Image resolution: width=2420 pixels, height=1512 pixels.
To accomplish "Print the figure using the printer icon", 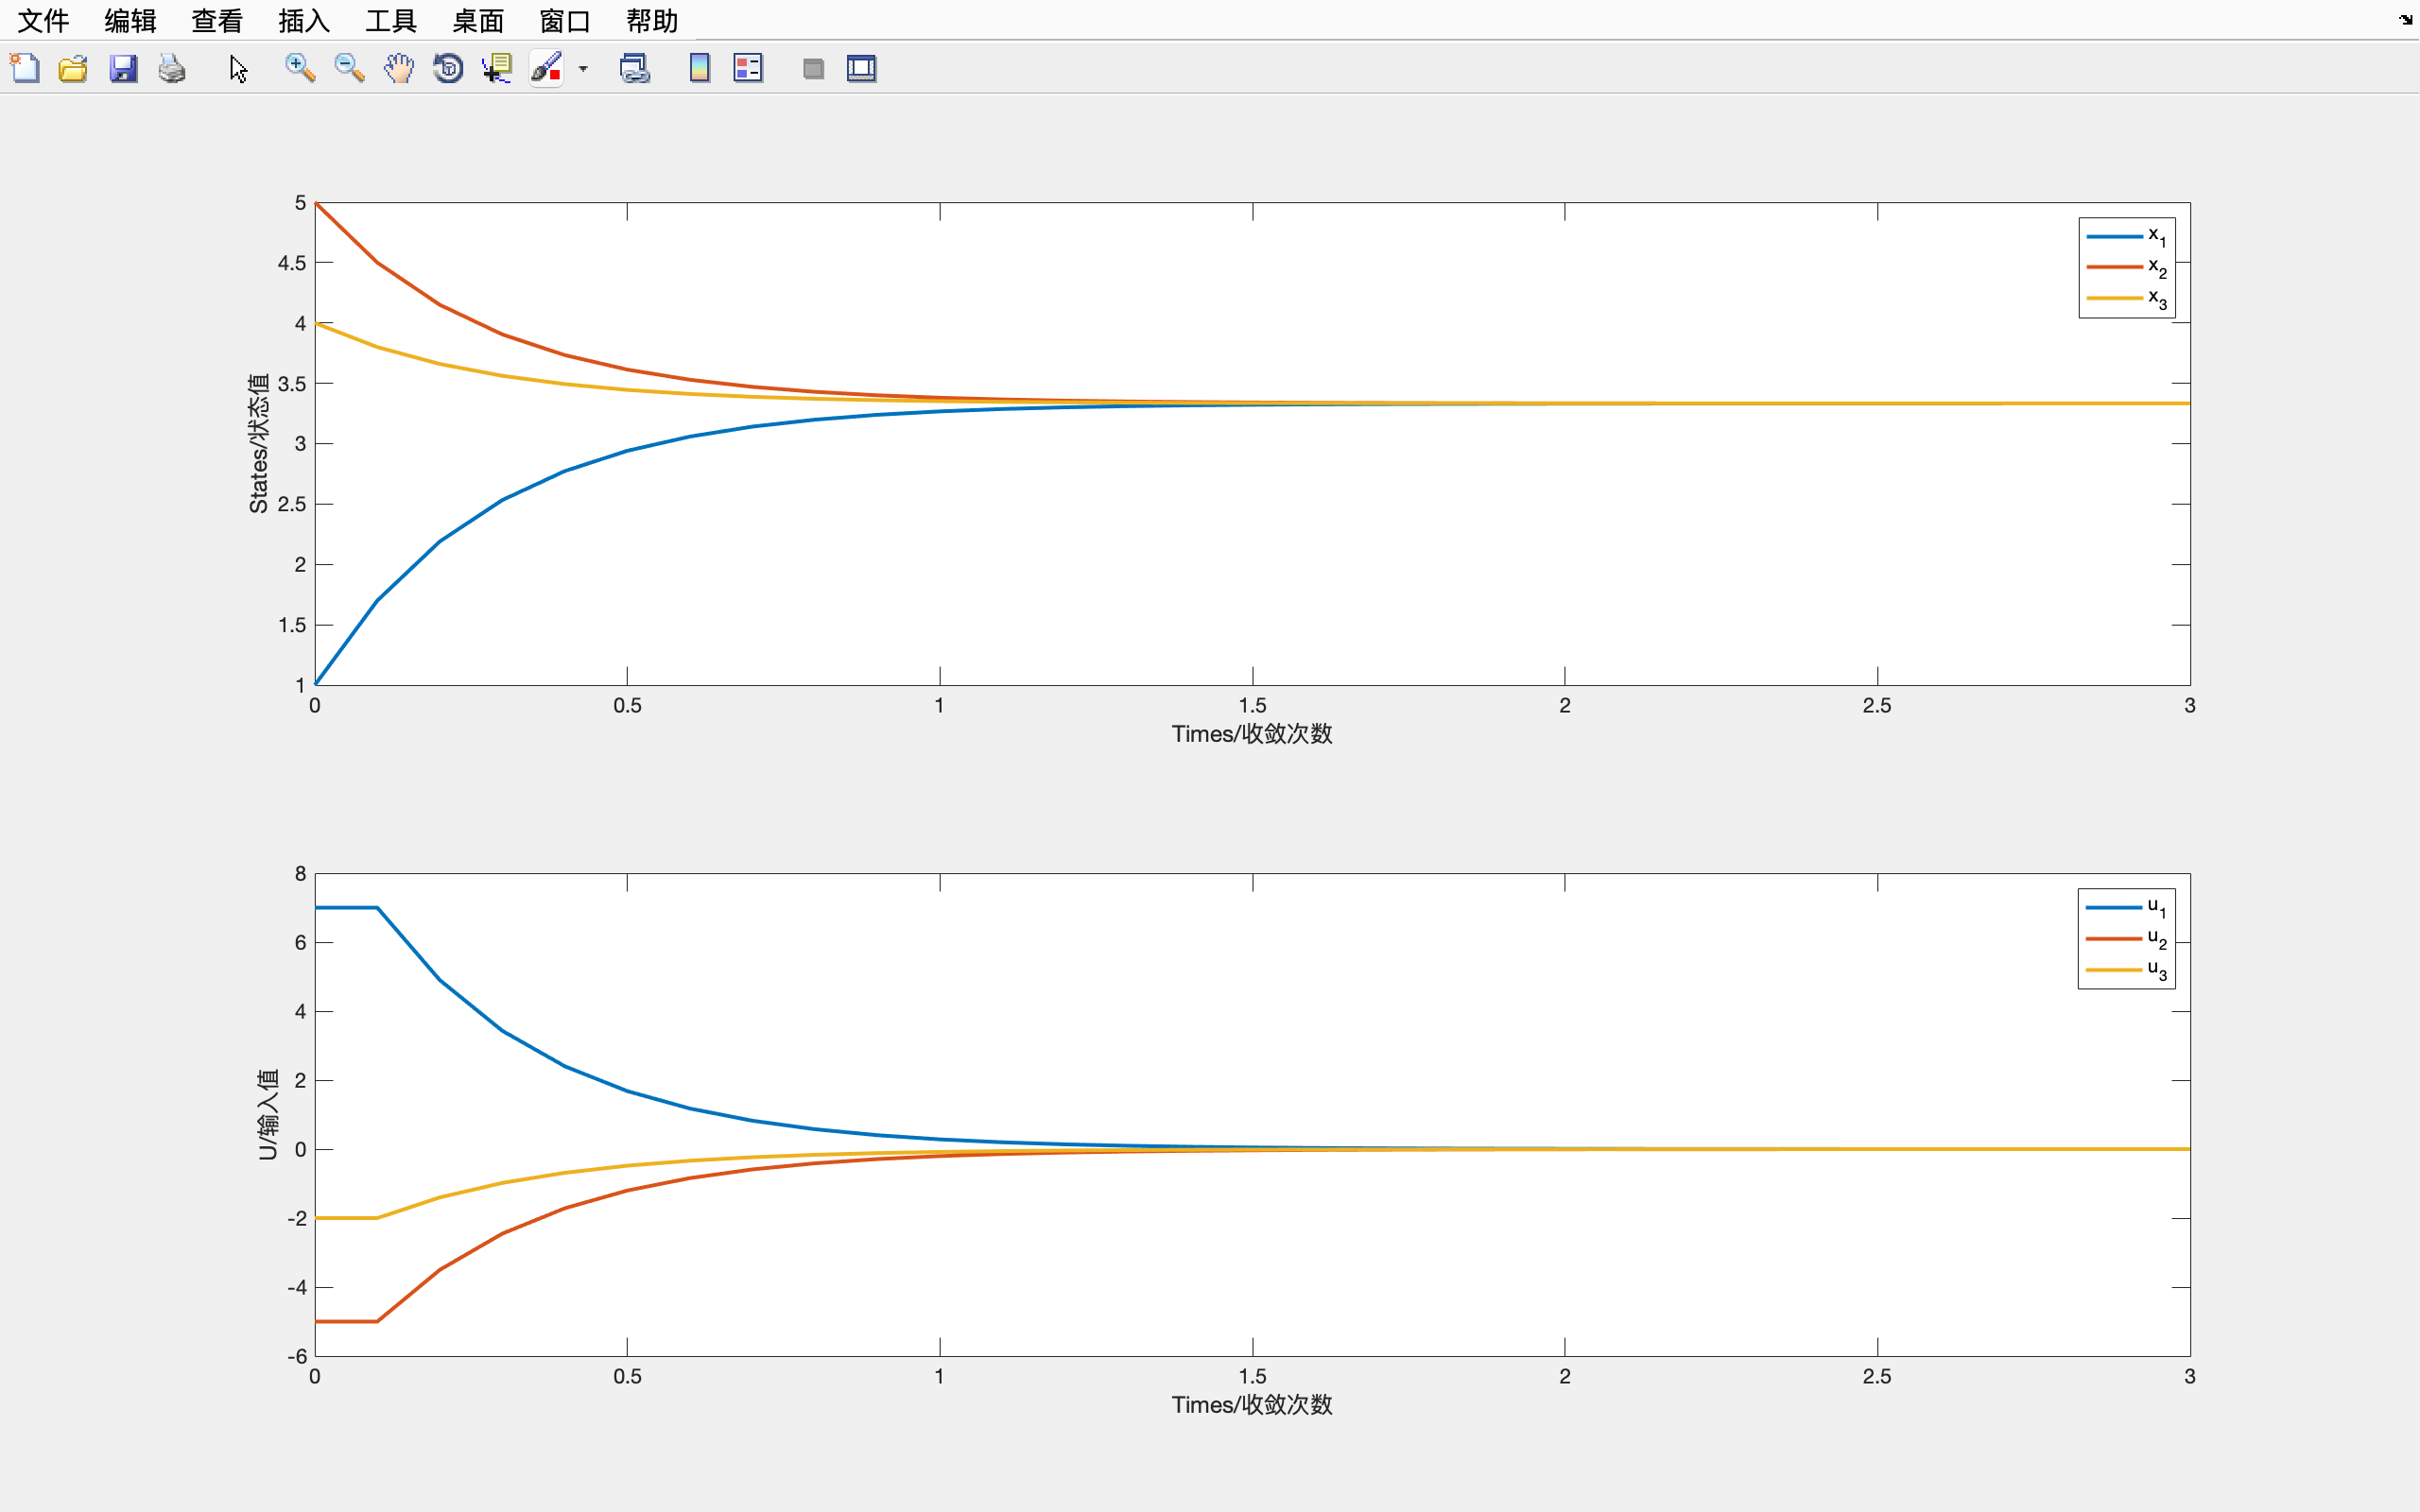I will point(172,68).
